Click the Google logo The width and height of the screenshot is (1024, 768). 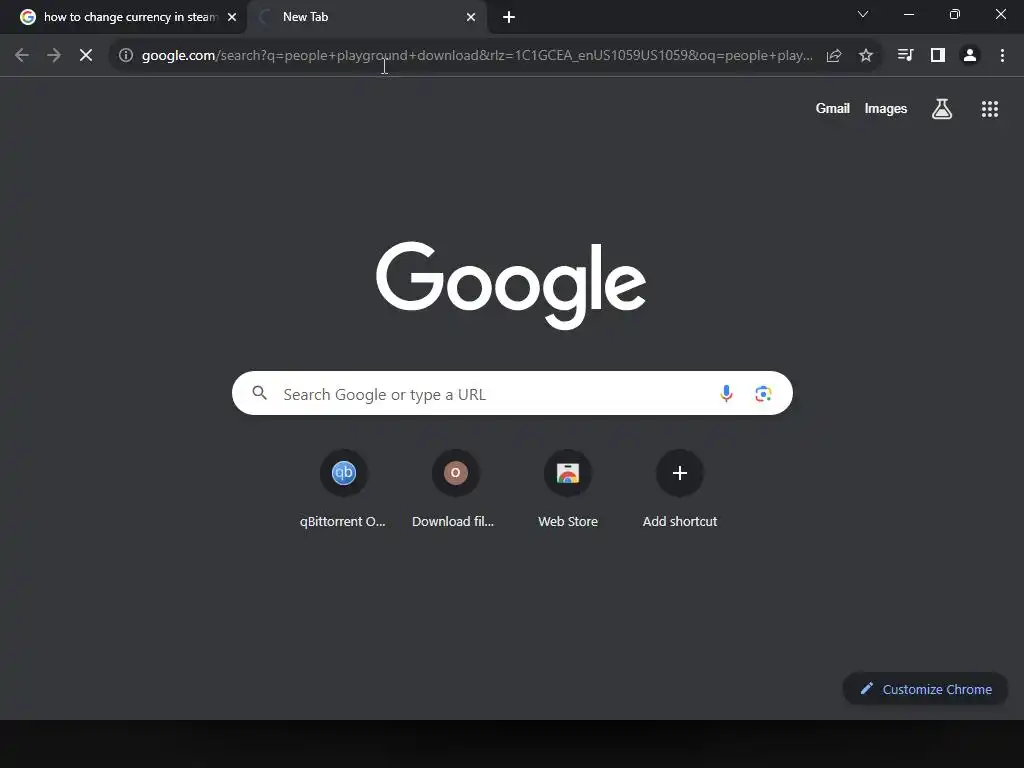coord(511,285)
